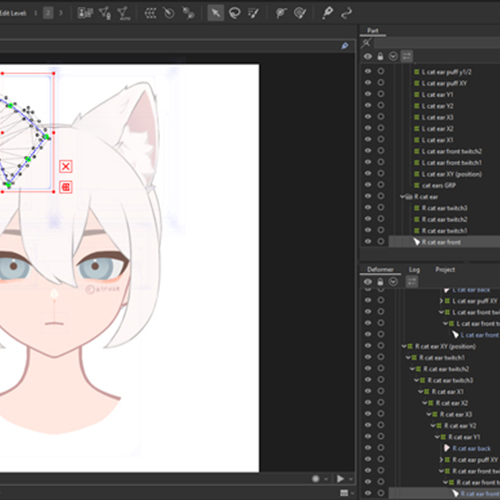Click the glue tool icon in toolbar
500x500 pixels.
point(188,13)
